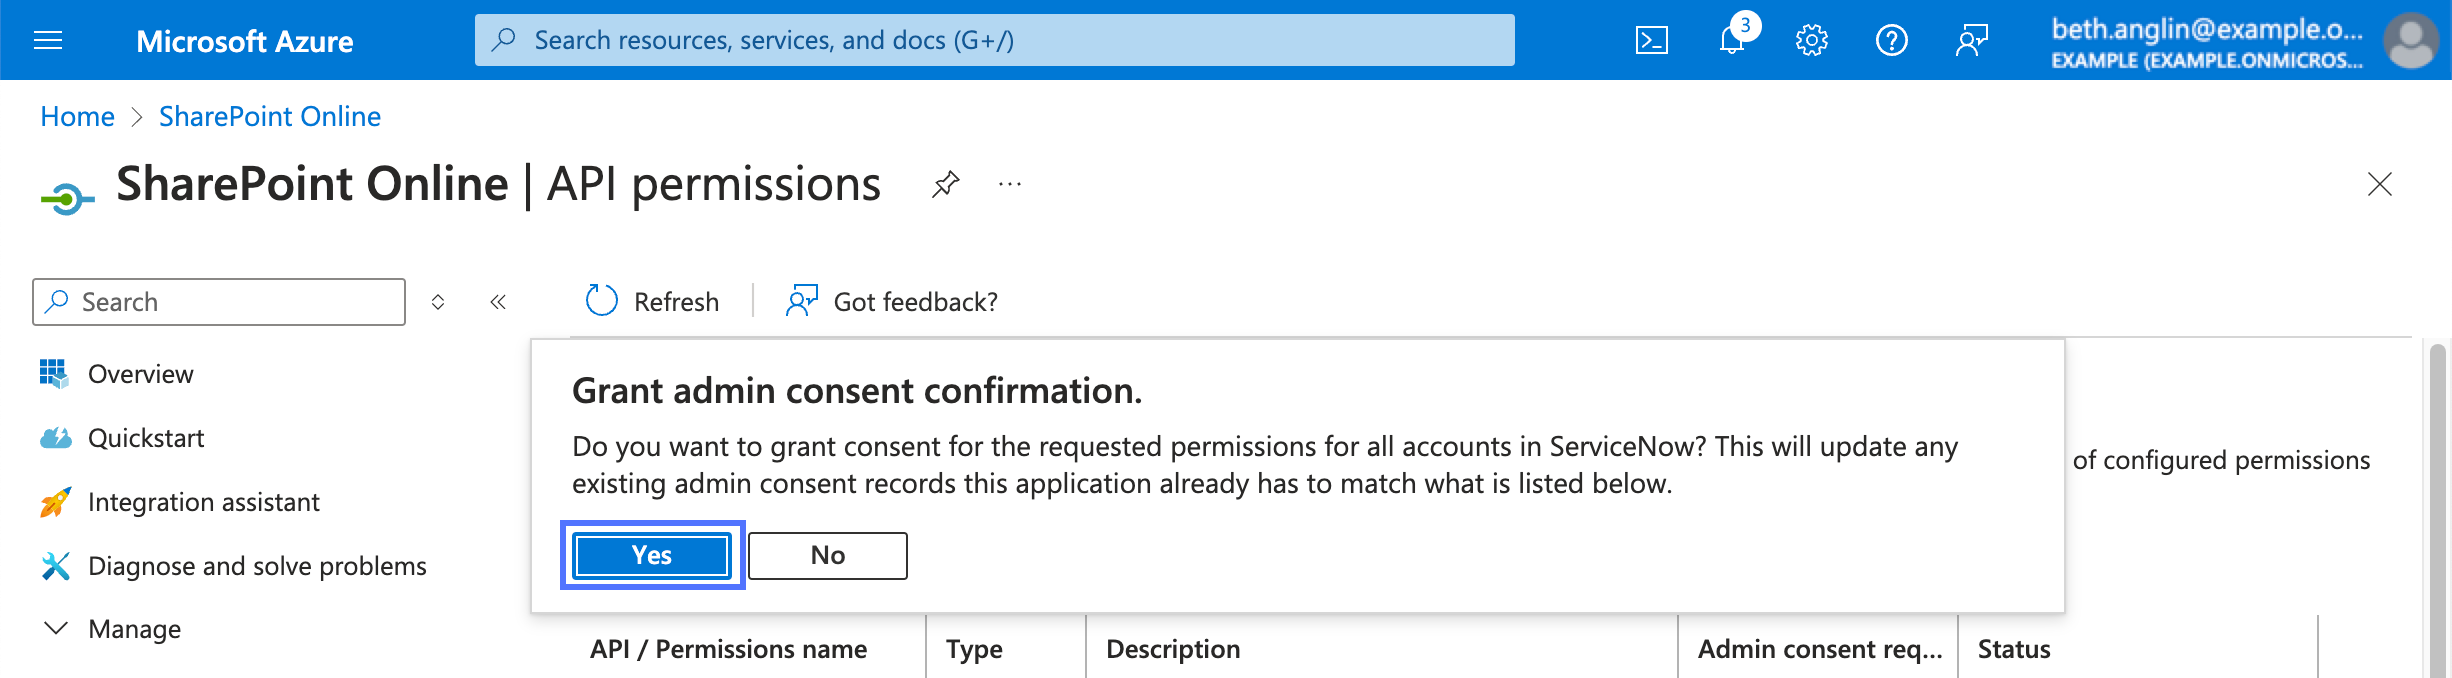Click the Integration assistant rocket icon
Screen dimensions: 2452x678
pyautogui.click(x=55, y=502)
